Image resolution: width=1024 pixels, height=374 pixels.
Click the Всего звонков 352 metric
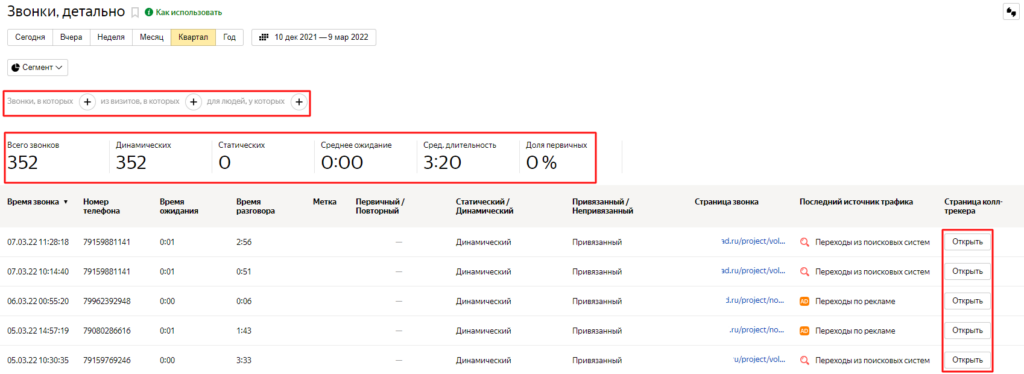tap(33, 156)
